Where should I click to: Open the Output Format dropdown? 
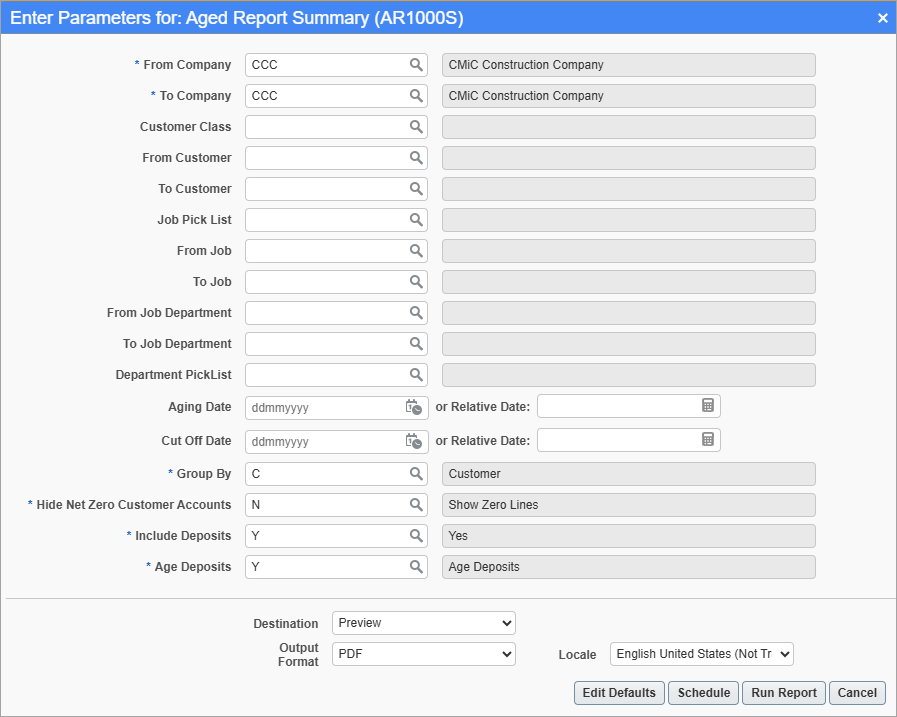click(423, 654)
